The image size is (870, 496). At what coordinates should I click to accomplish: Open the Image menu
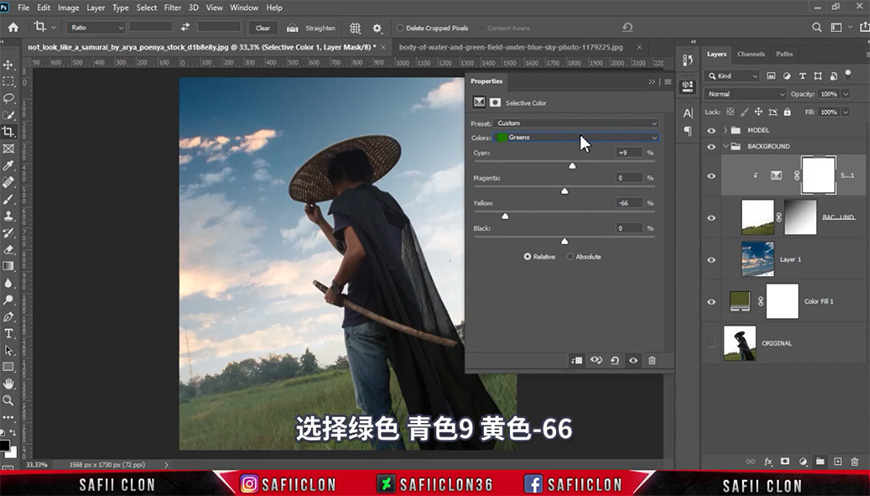coord(68,7)
